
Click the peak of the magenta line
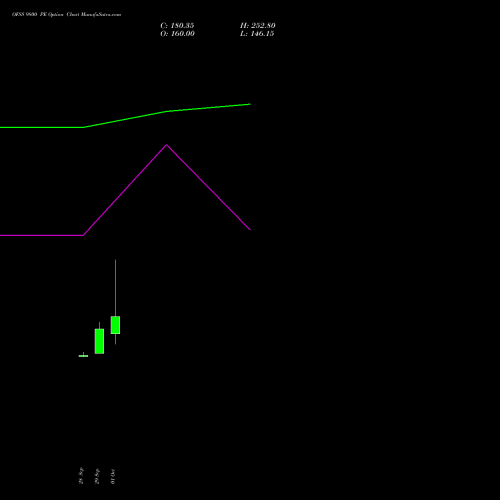[x=166, y=145]
